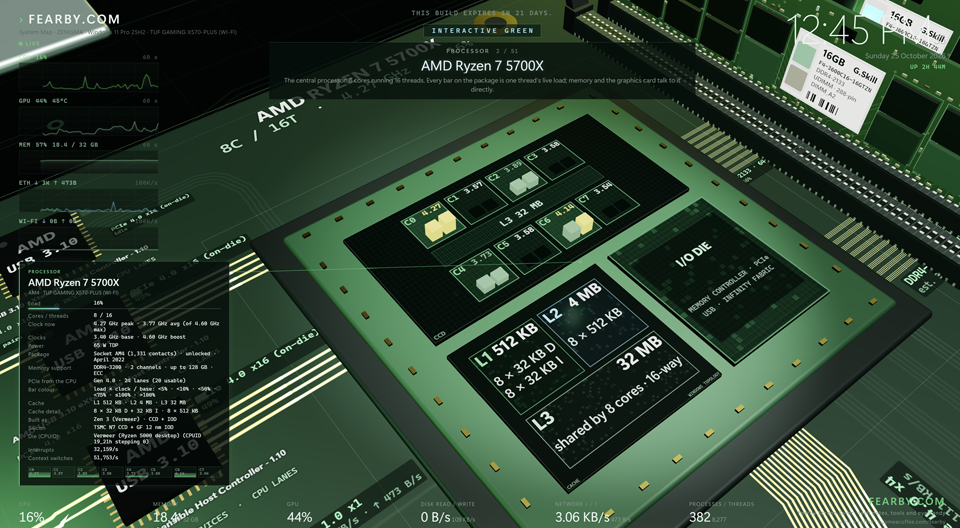
Task: Click the PROCESSOR 2 / 51 counter
Action: coord(482,51)
